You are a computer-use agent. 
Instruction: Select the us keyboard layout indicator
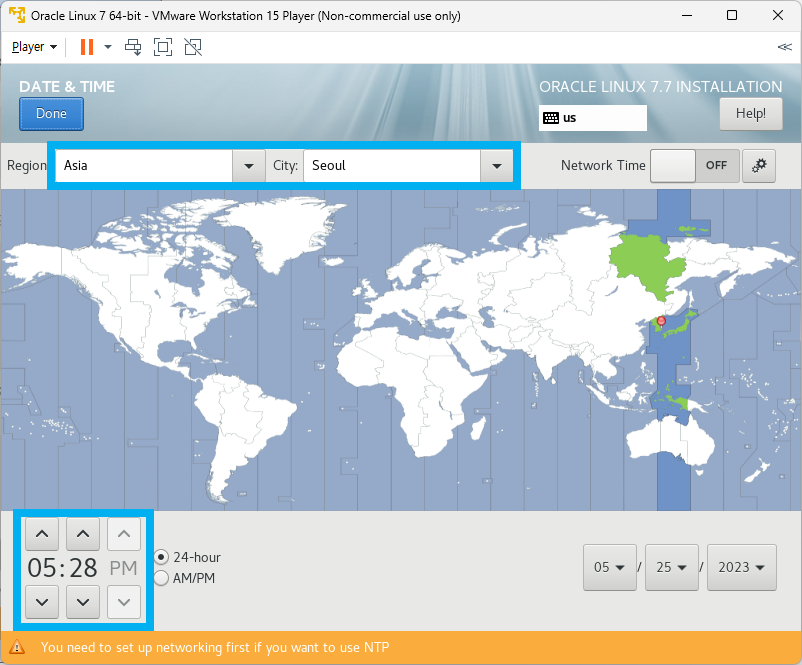coord(592,118)
